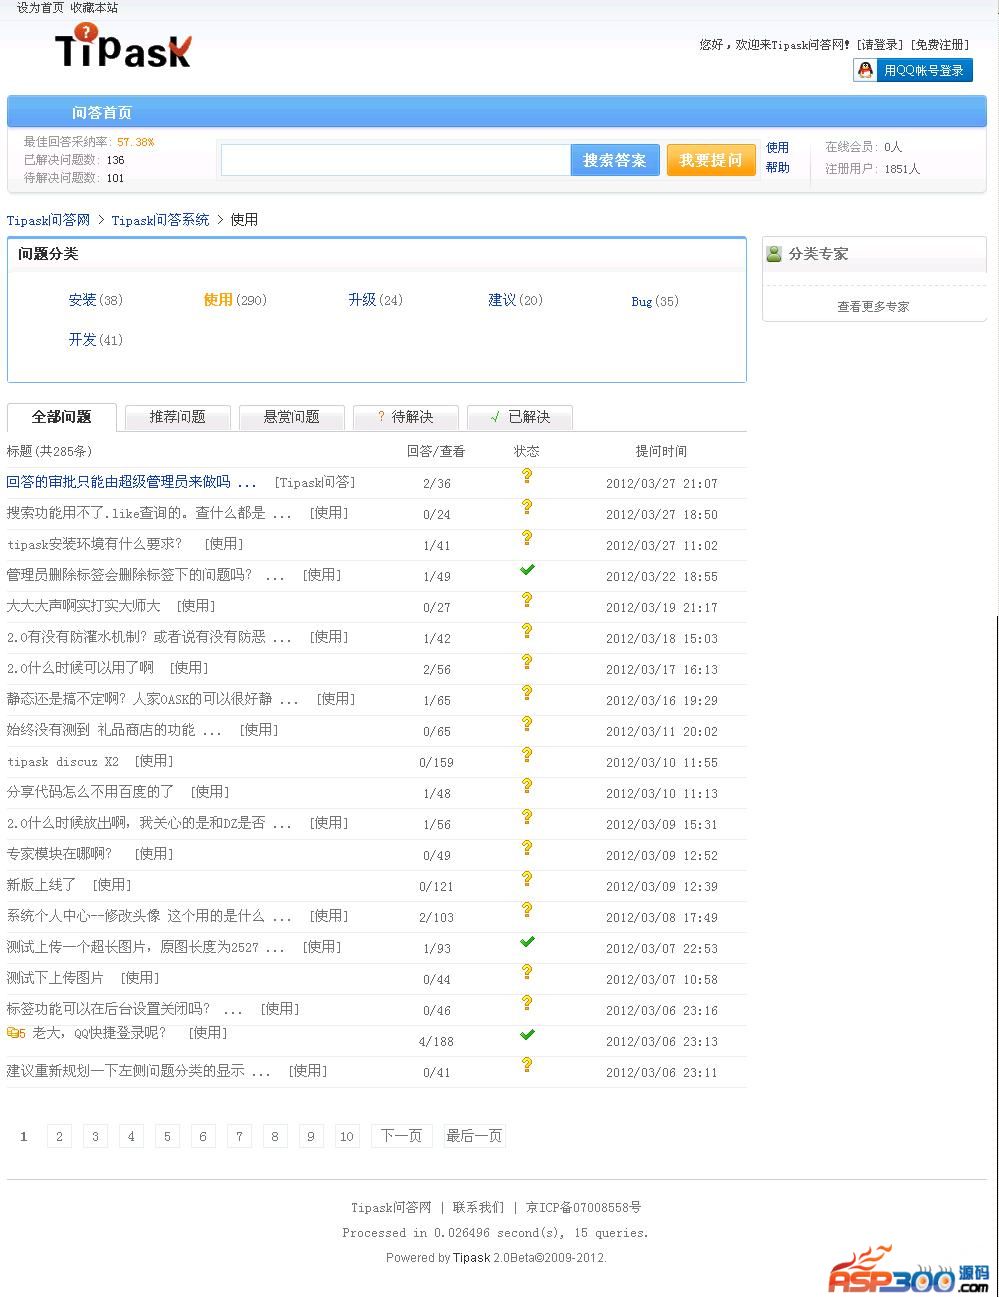Open the 免费注册 link
The width and height of the screenshot is (999, 1297).
point(940,45)
